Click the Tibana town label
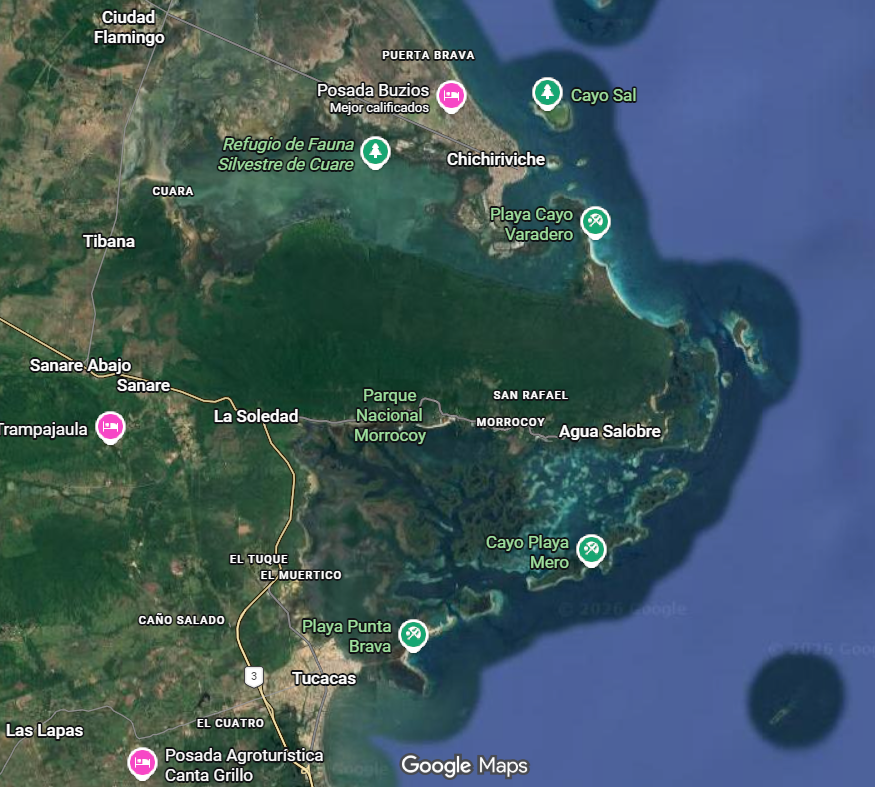The image size is (875, 787). point(109,241)
